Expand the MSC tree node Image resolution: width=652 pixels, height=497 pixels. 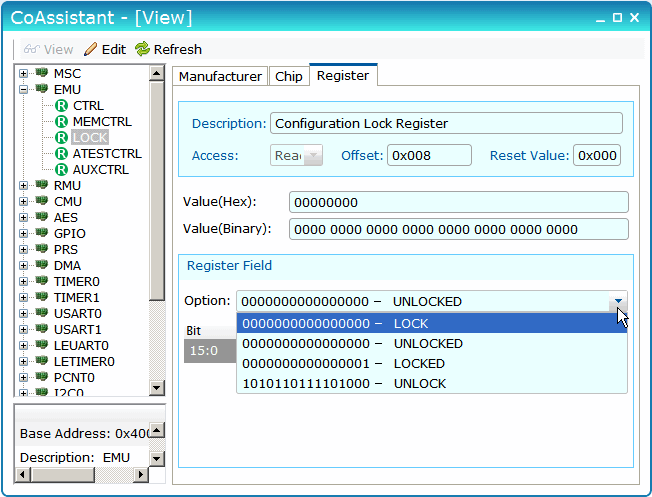(x=24, y=74)
